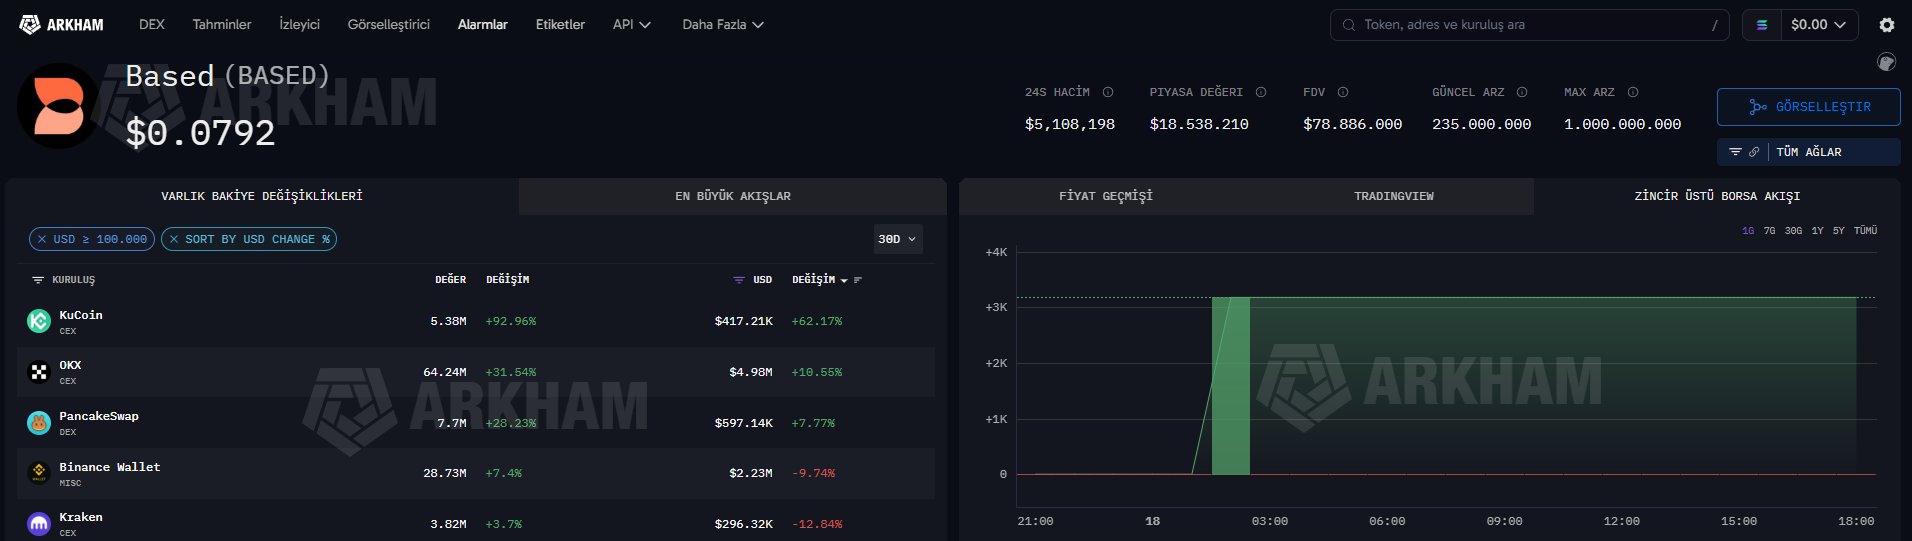
Task: Click the PancakeSwap logo icon
Action: [39, 423]
